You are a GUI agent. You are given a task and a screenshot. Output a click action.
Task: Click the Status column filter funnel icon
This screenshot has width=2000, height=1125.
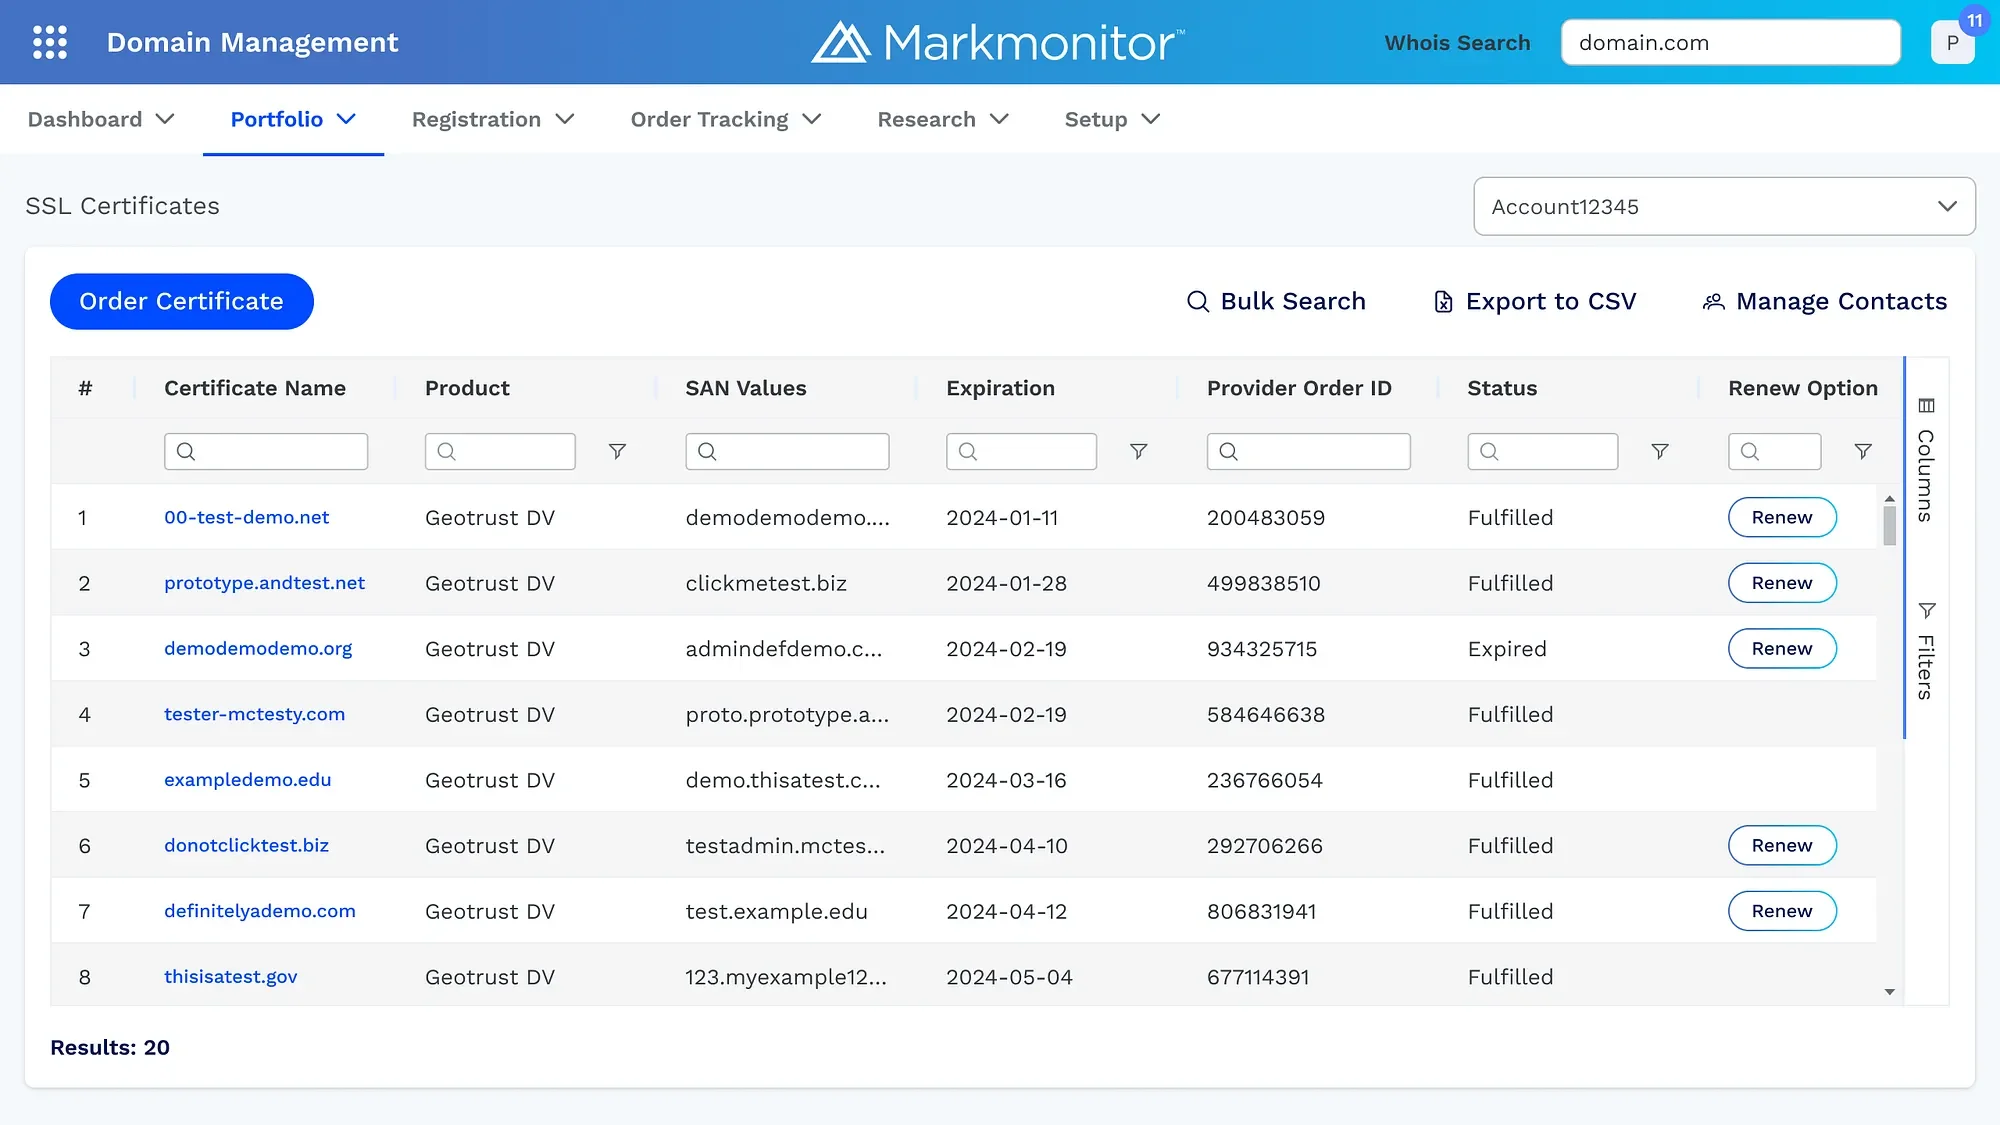pyautogui.click(x=1659, y=451)
